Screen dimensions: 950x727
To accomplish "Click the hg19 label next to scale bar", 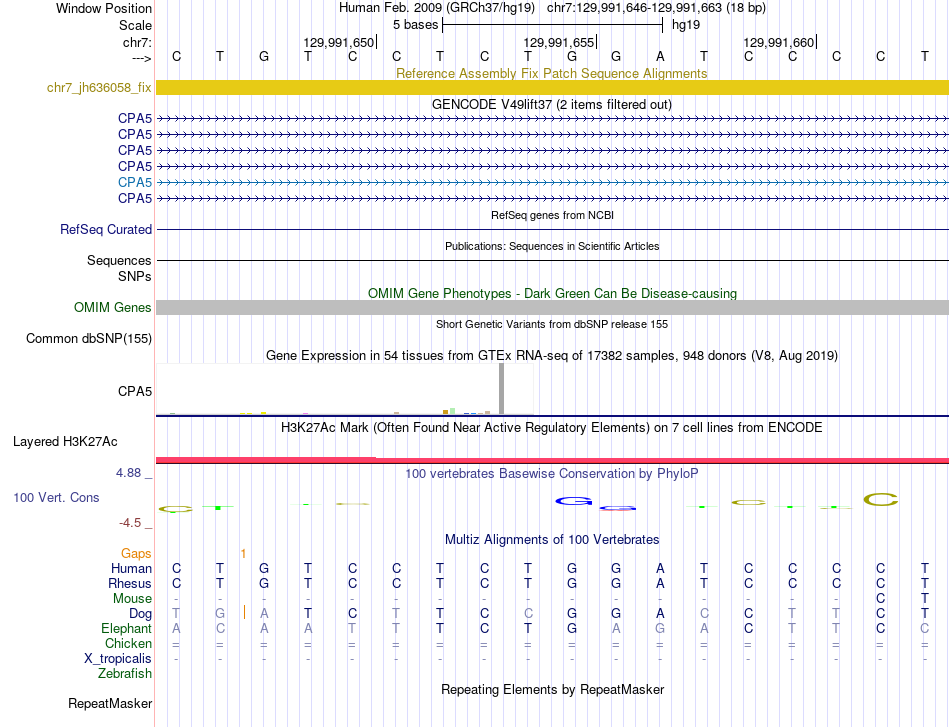I will pos(686,25).
